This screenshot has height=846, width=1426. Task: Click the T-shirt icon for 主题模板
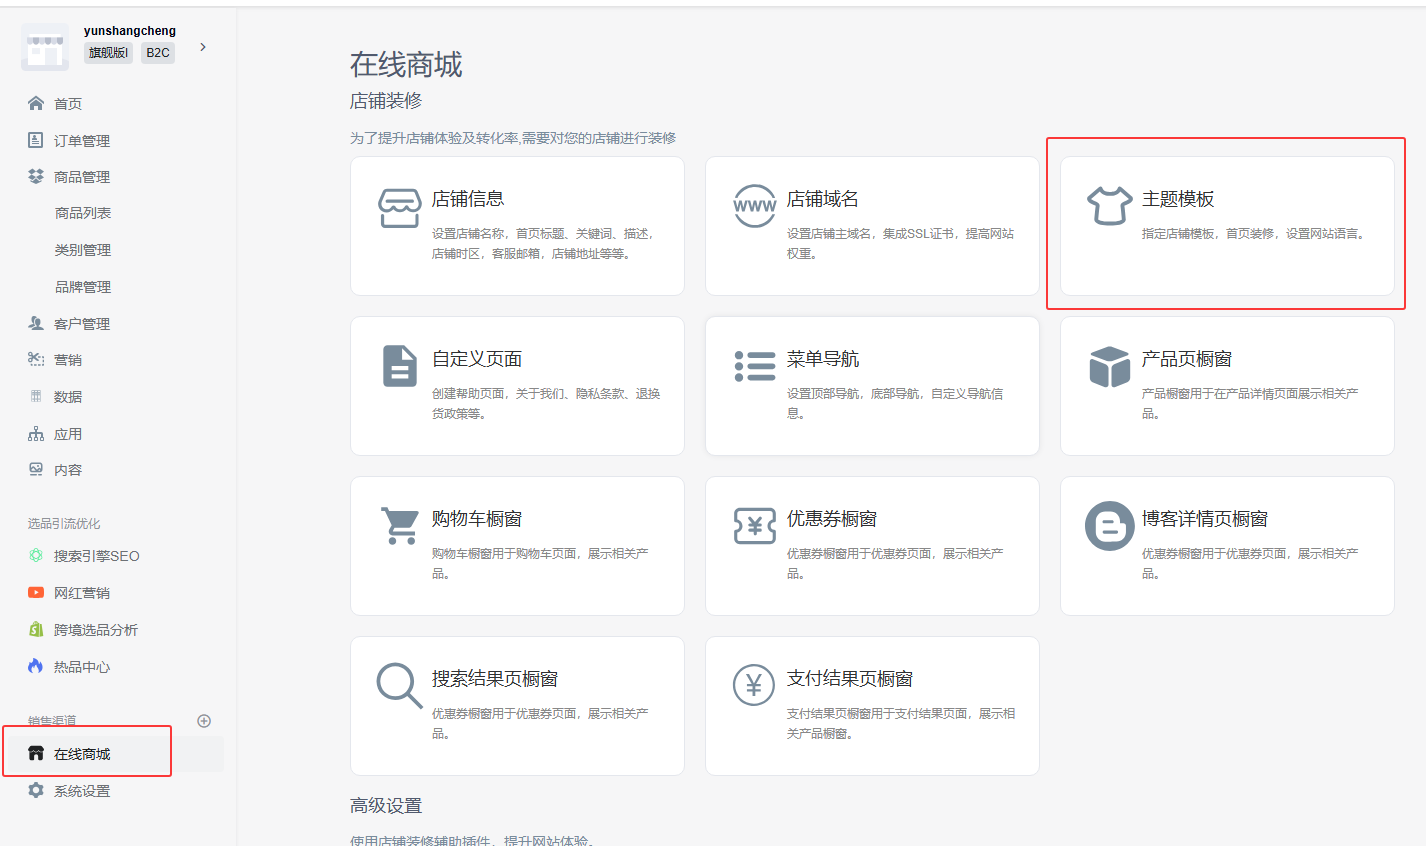coord(1109,206)
